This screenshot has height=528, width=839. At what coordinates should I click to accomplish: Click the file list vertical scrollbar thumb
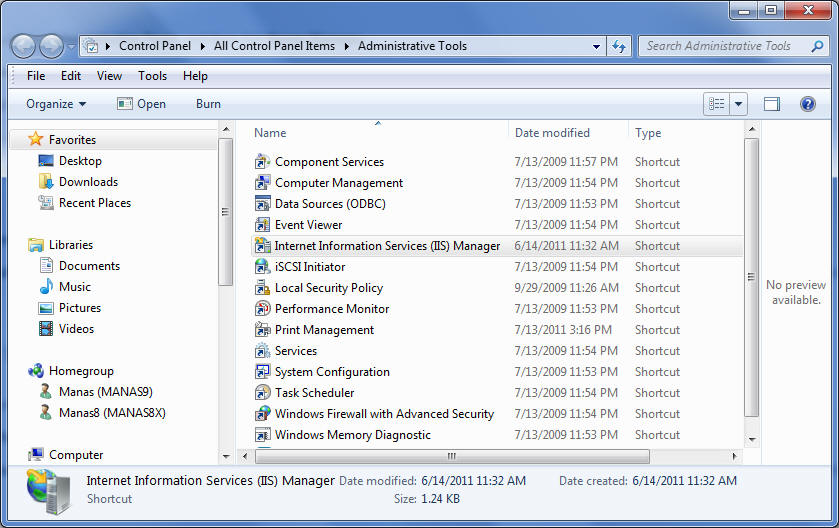752,277
